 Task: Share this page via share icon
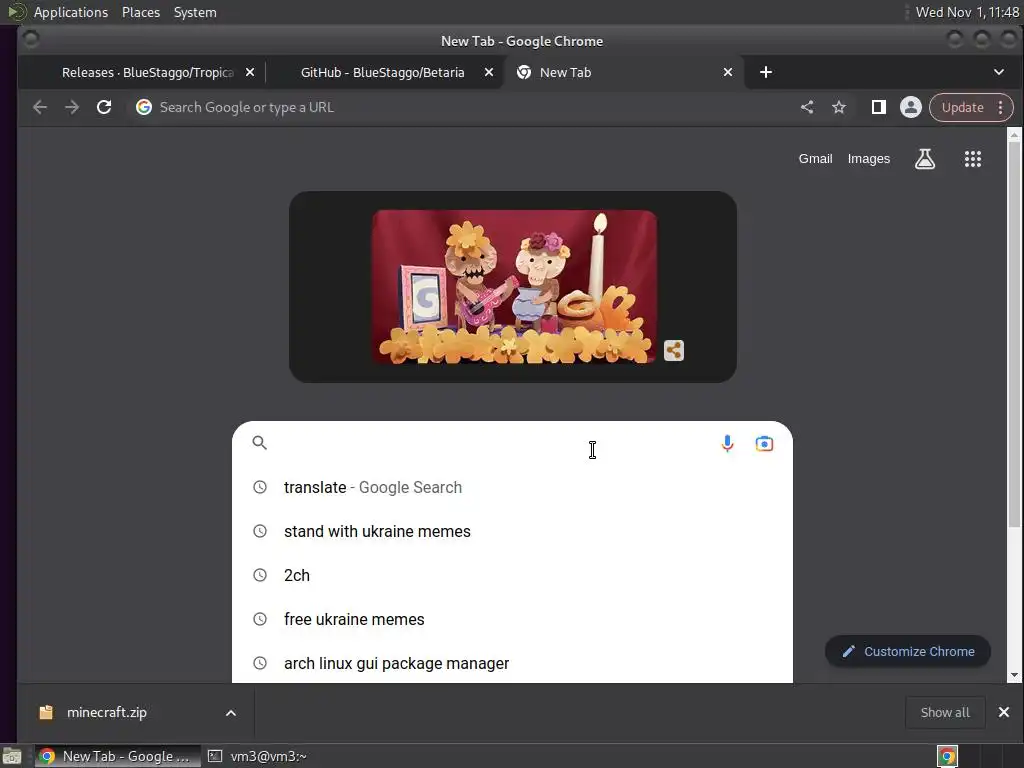pos(807,107)
